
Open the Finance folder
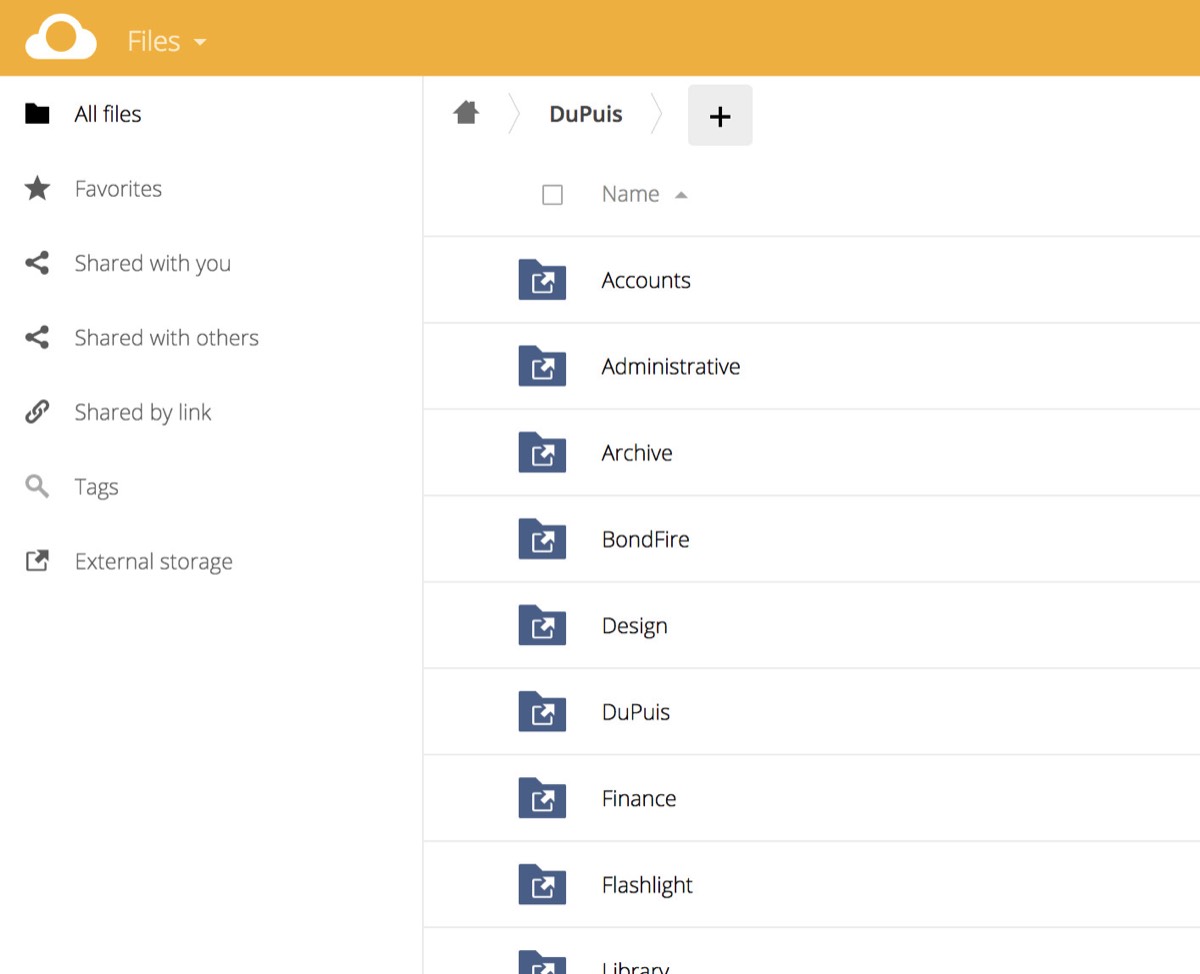(x=638, y=799)
